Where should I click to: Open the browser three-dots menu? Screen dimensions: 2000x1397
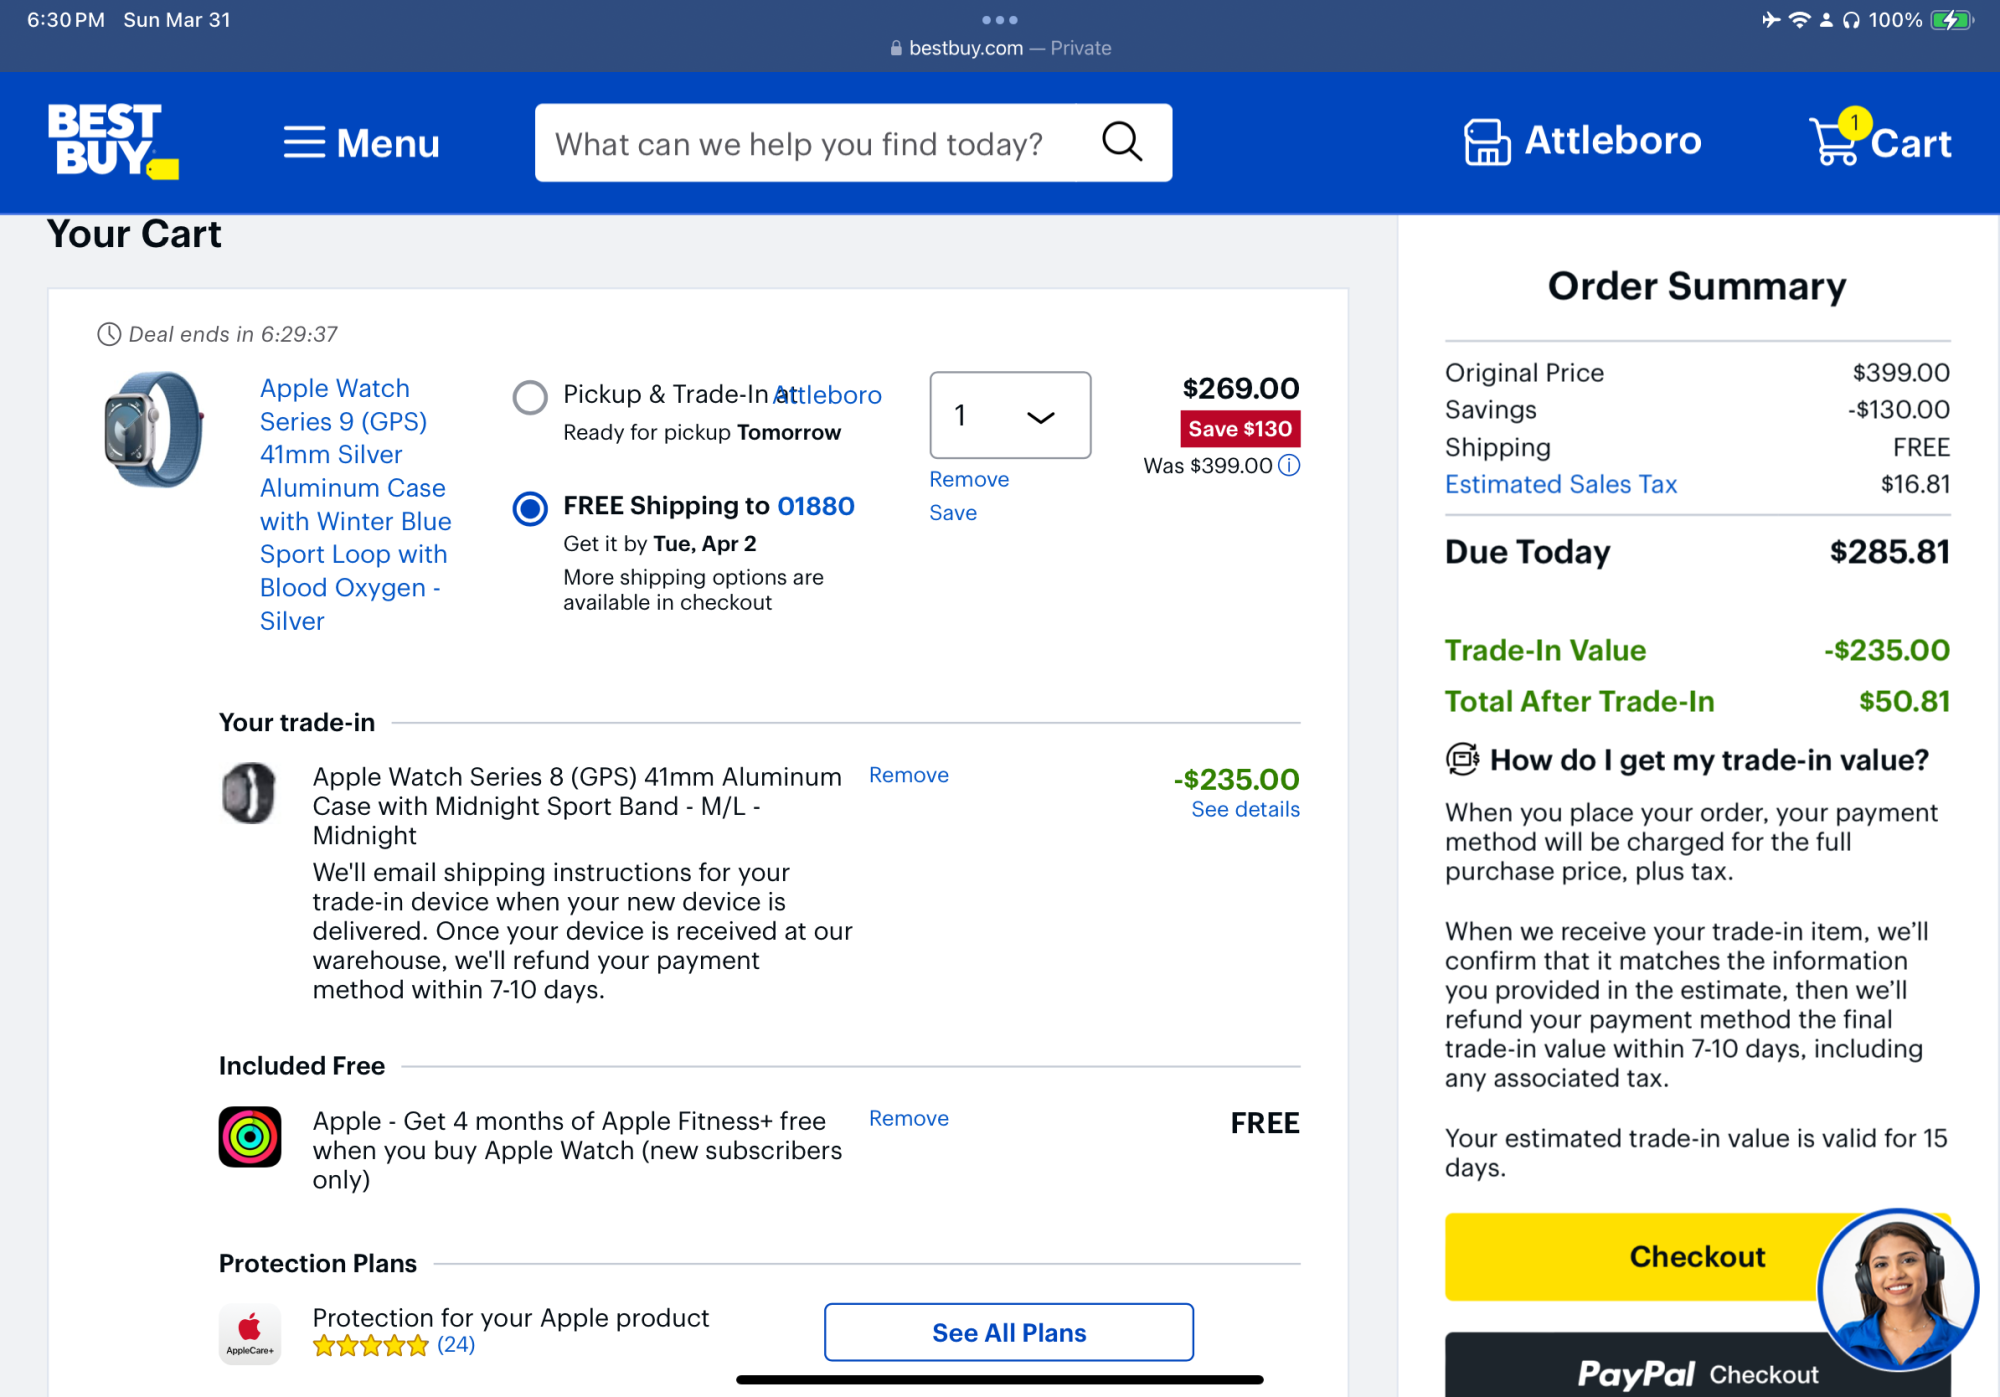pos(999,20)
